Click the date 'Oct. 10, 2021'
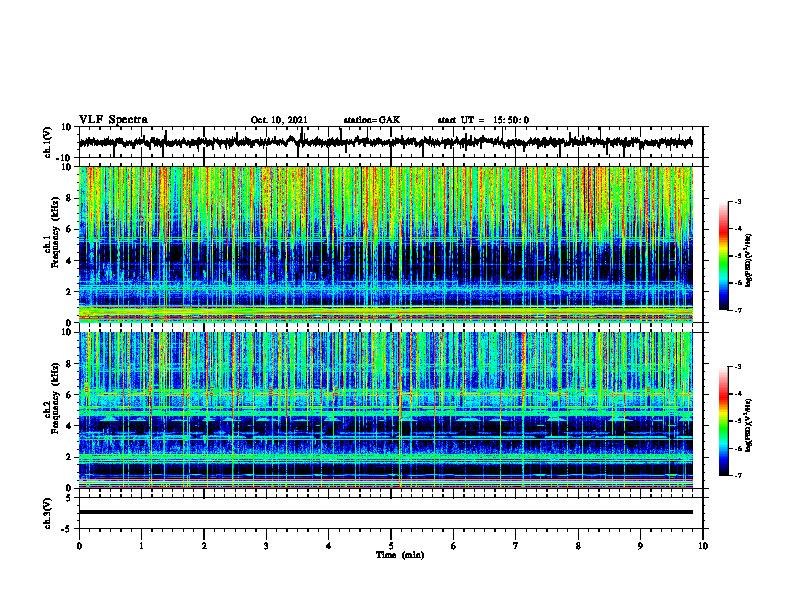 (x=279, y=120)
